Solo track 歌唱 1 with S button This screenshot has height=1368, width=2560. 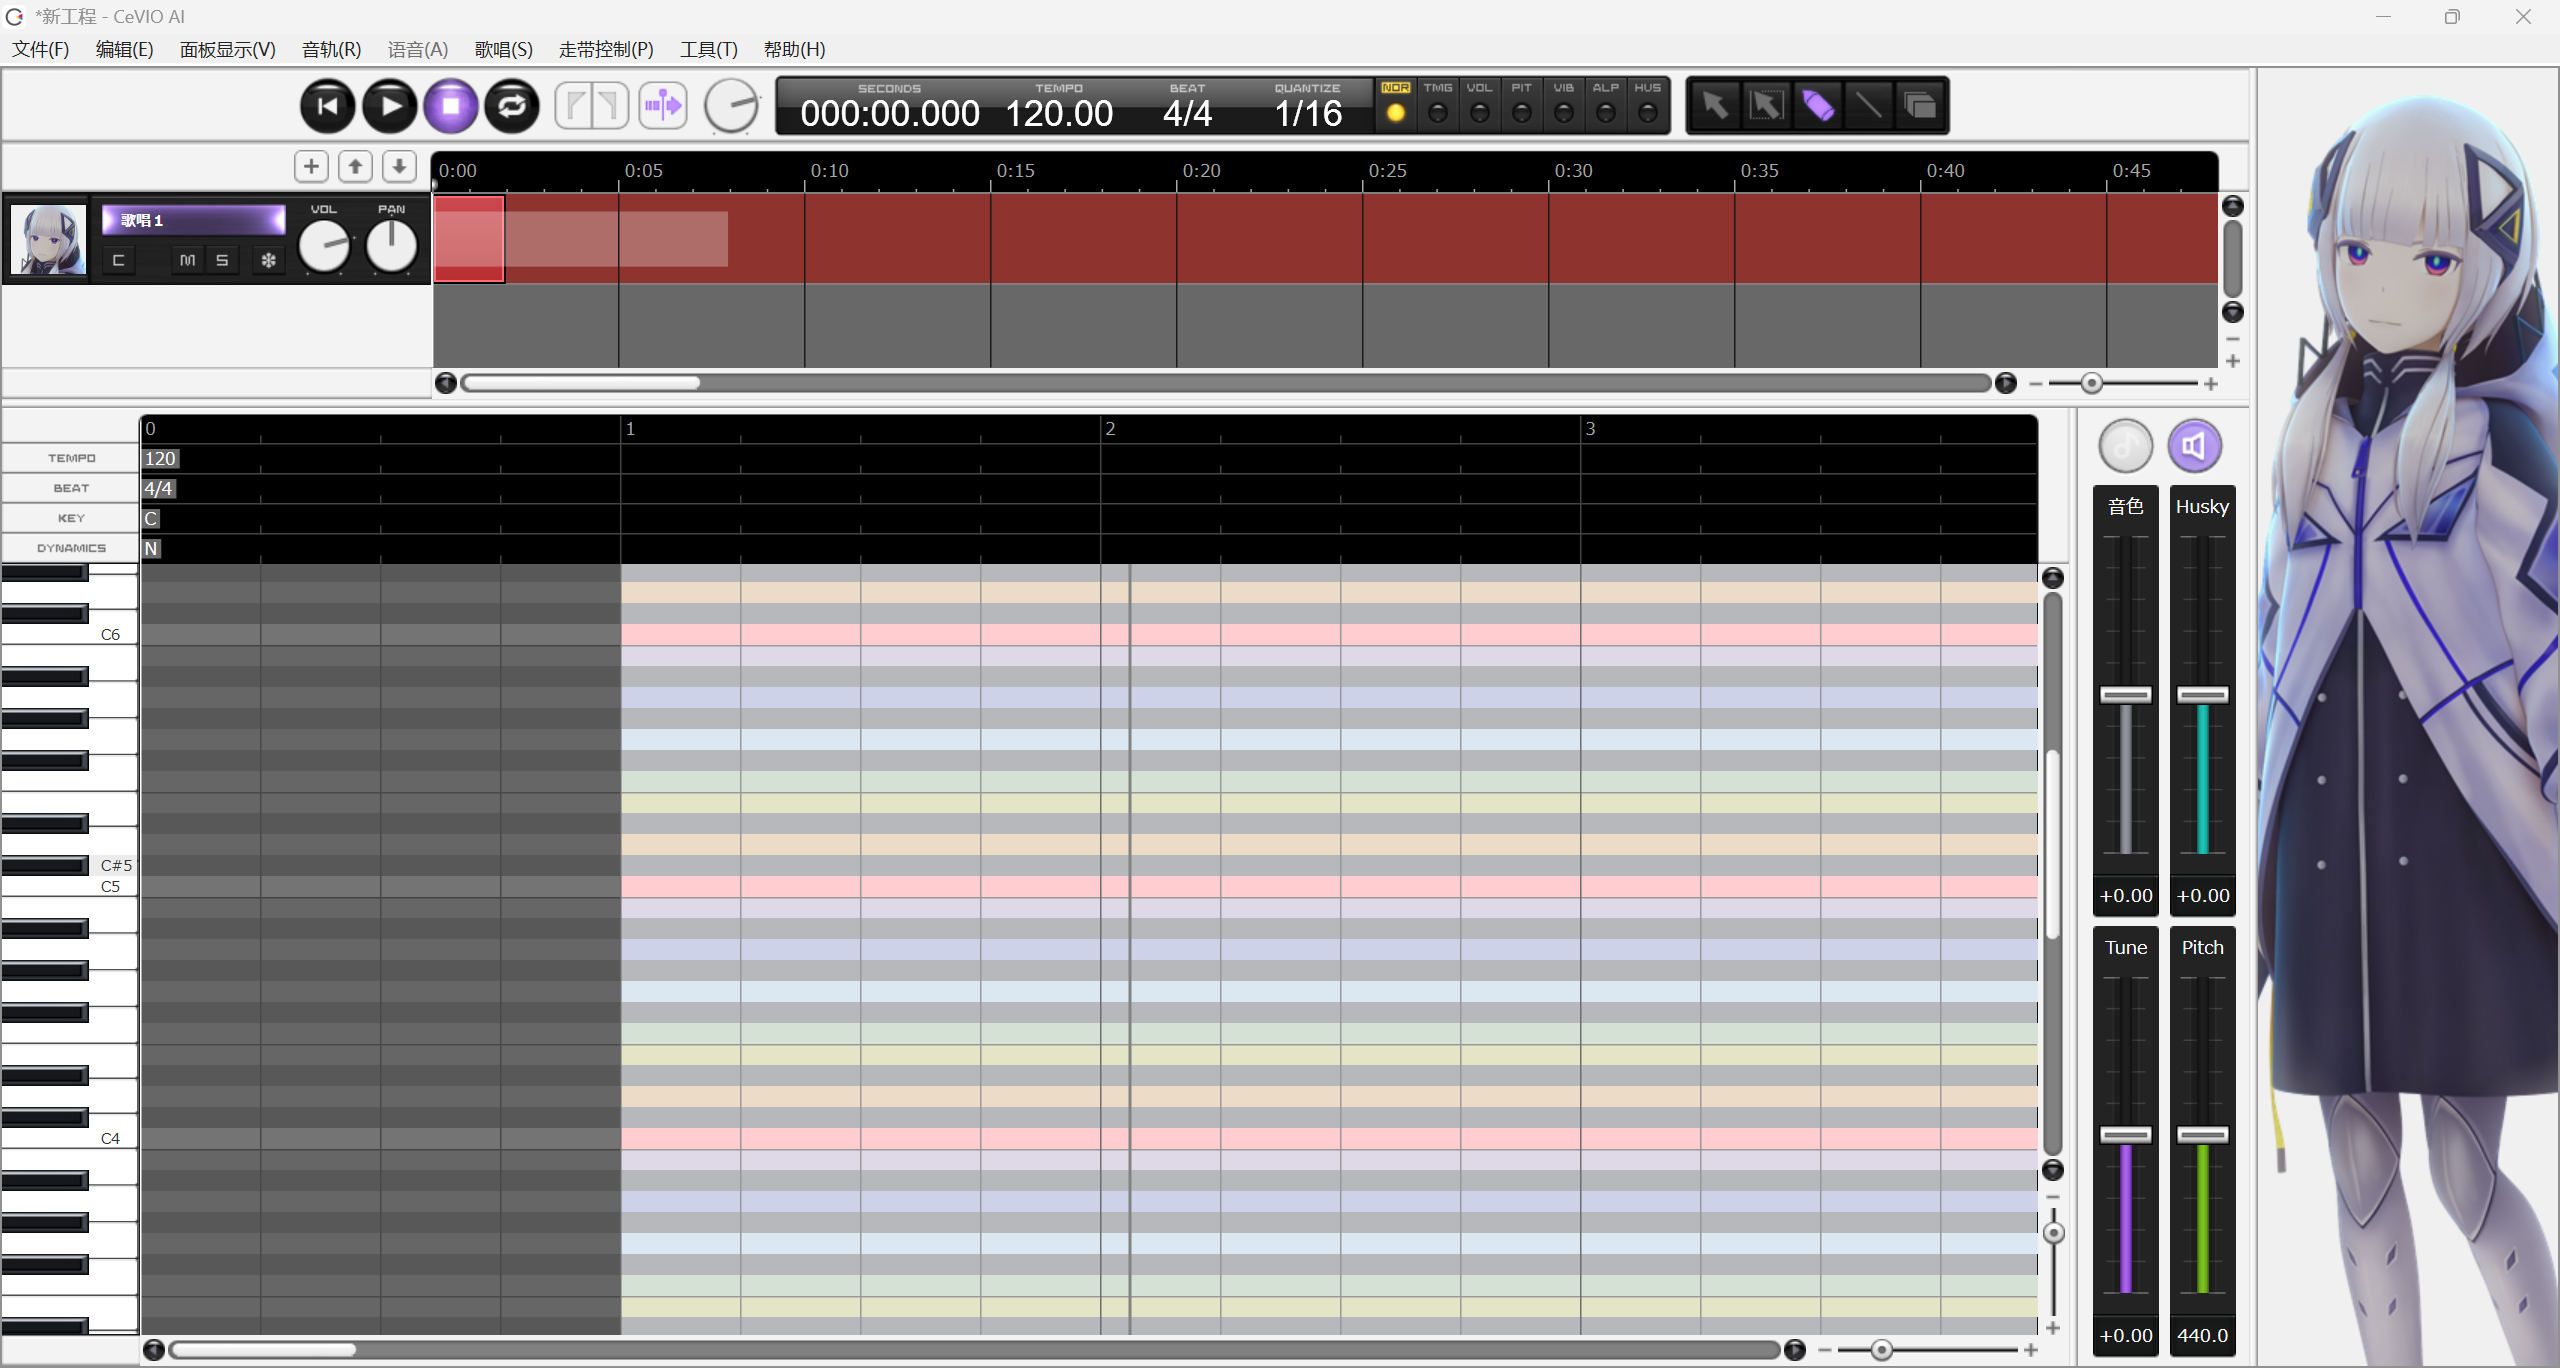[x=222, y=260]
